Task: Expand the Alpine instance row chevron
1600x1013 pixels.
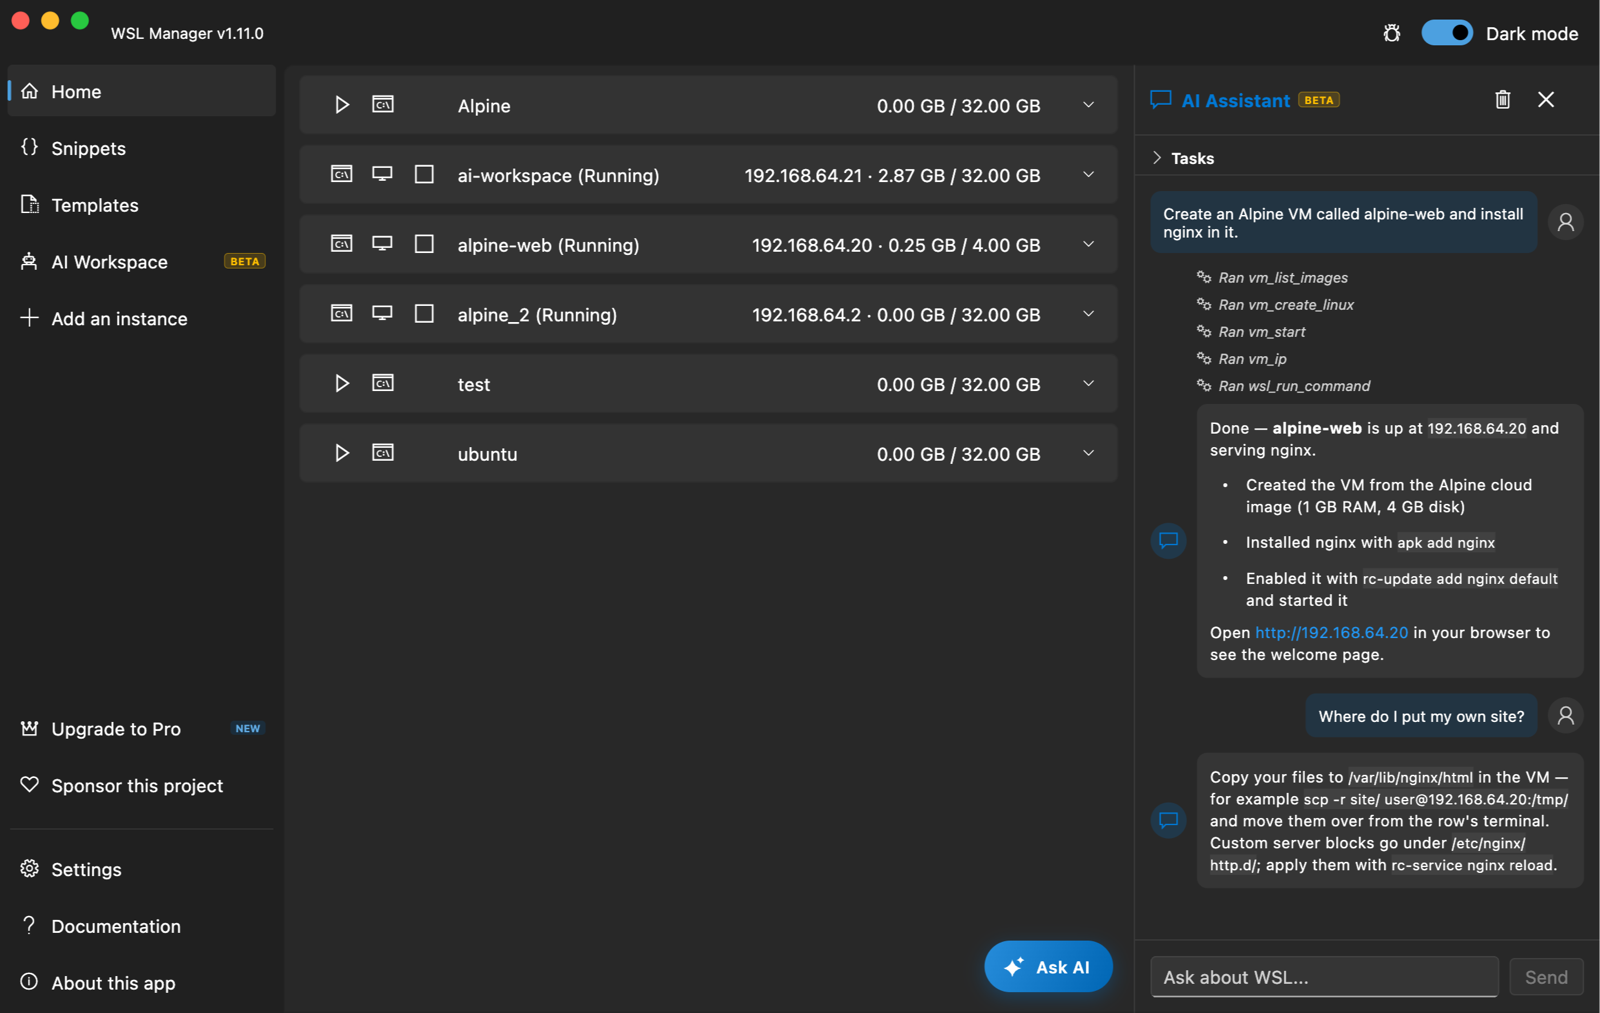Action: click(x=1089, y=105)
